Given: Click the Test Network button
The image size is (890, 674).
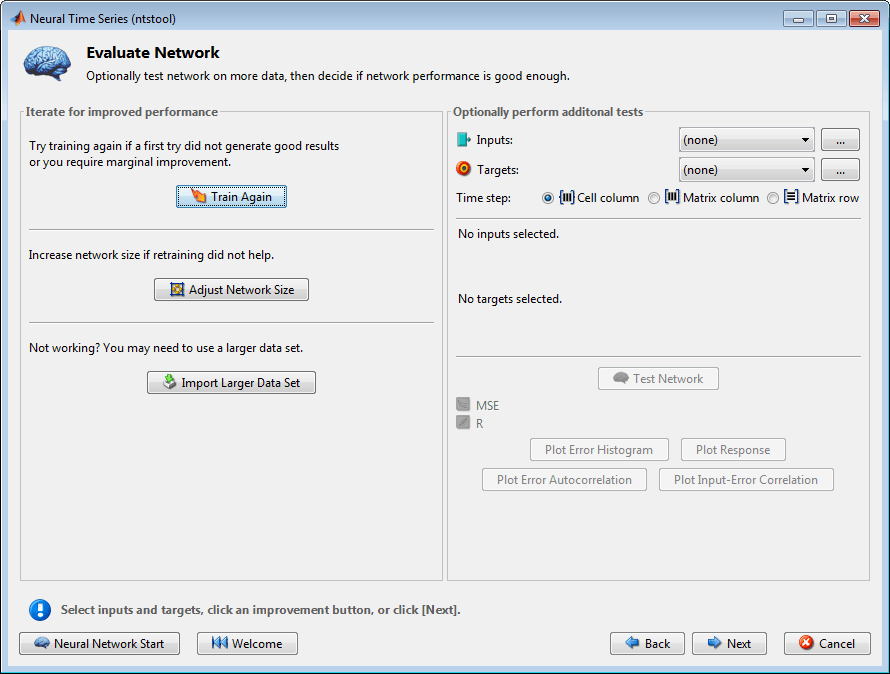Looking at the screenshot, I should (658, 379).
